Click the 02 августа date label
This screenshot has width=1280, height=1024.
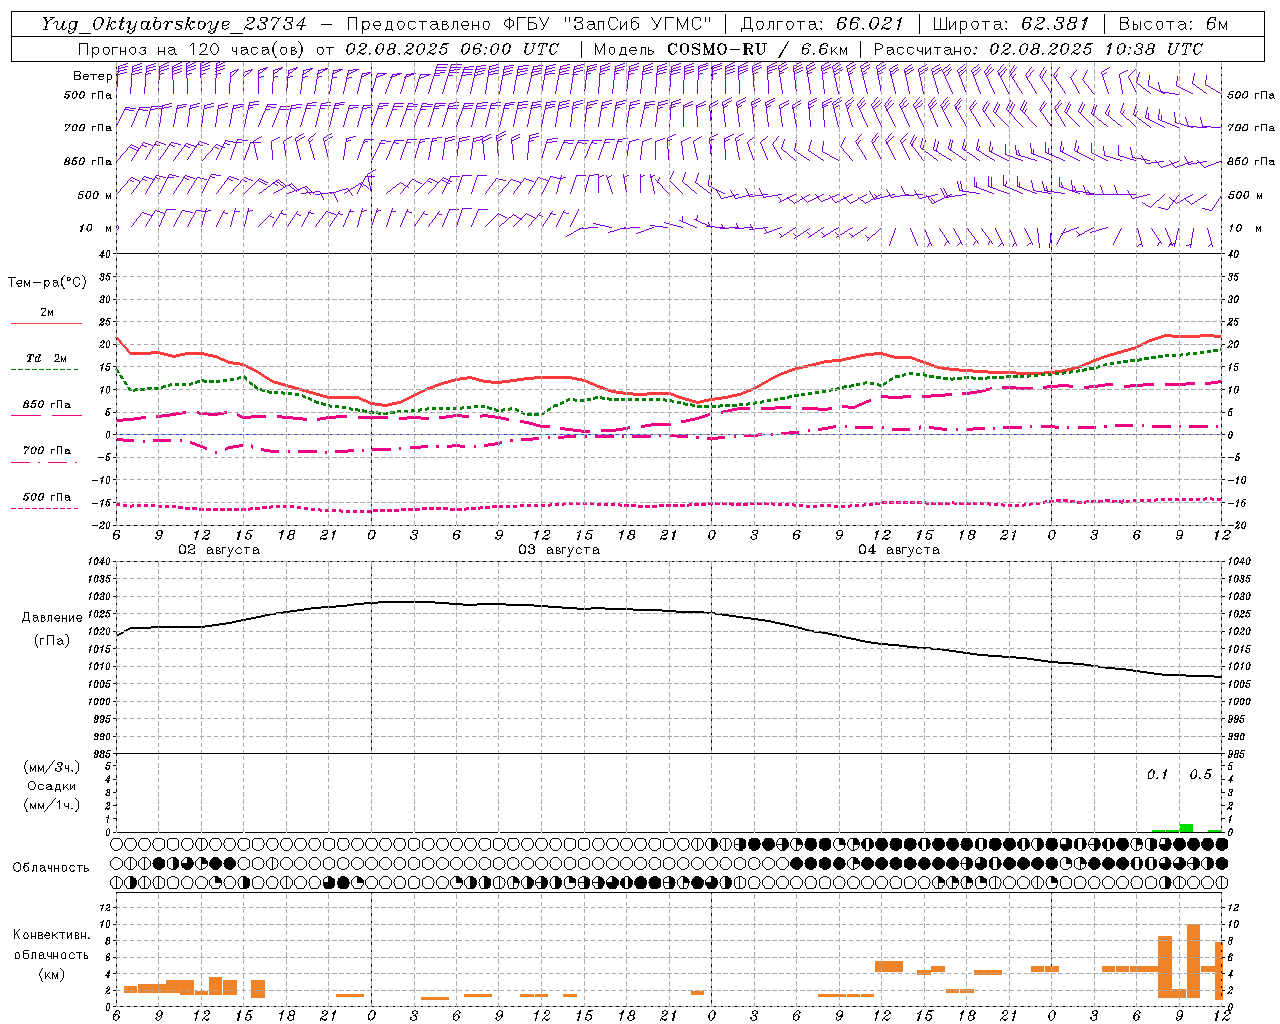pyautogui.click(x=219, y=550)
